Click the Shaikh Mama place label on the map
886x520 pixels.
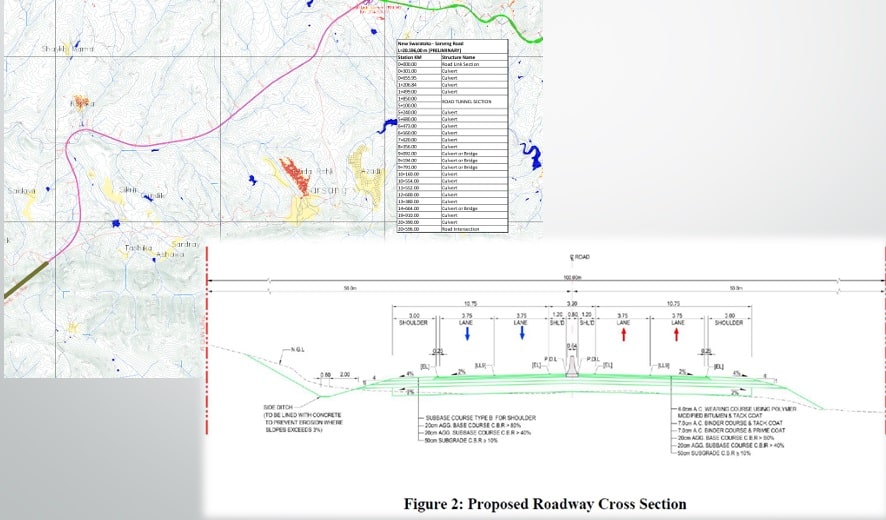[x=68, y=49]
